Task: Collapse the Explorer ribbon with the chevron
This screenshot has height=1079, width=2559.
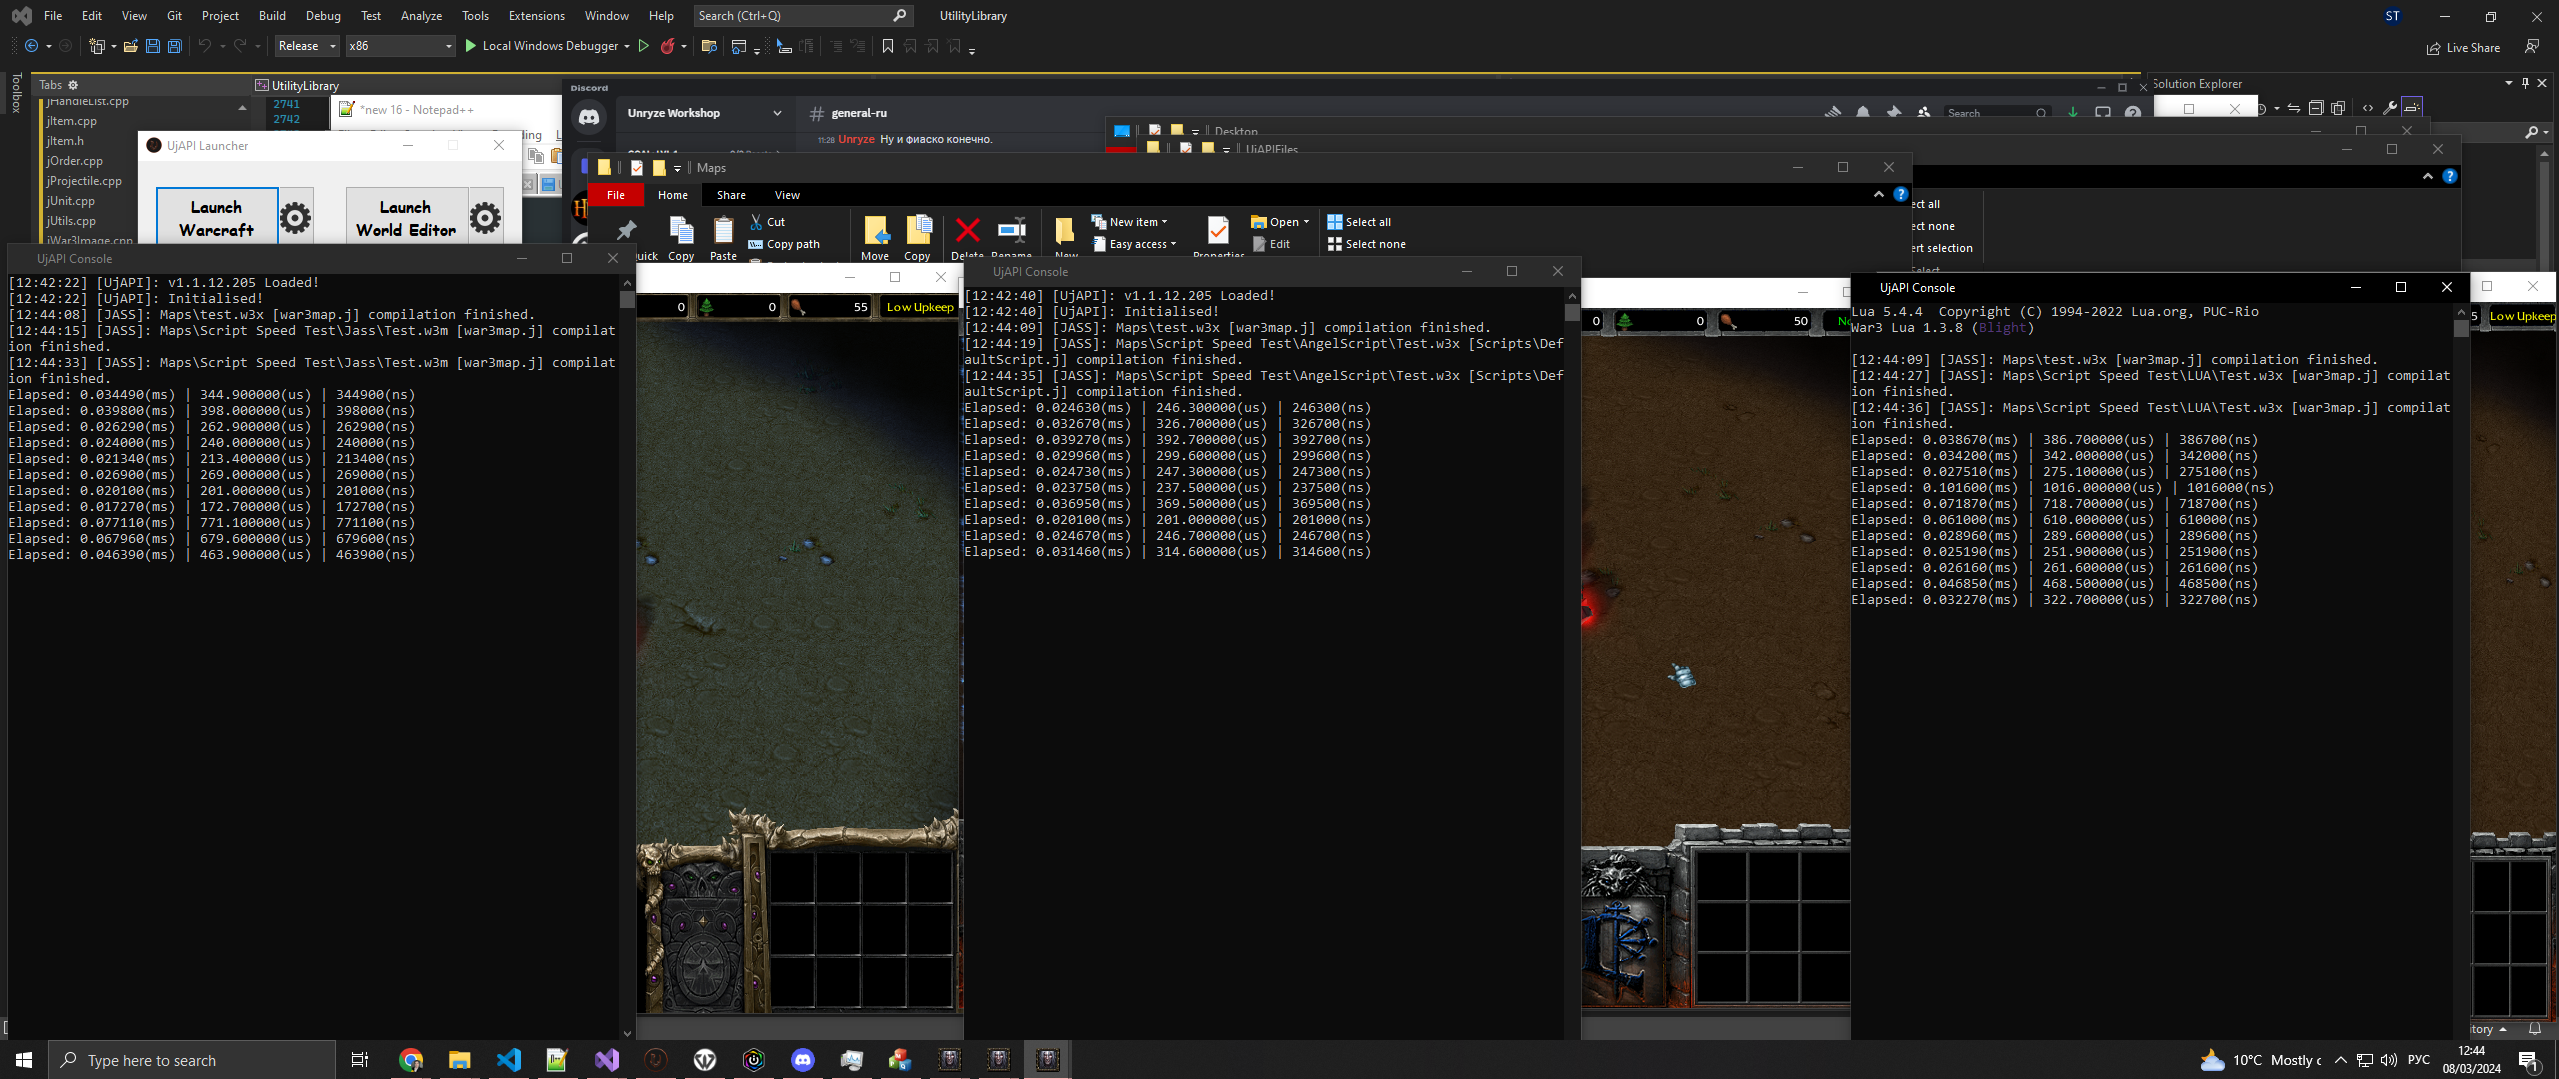Action: (1878, 195)
